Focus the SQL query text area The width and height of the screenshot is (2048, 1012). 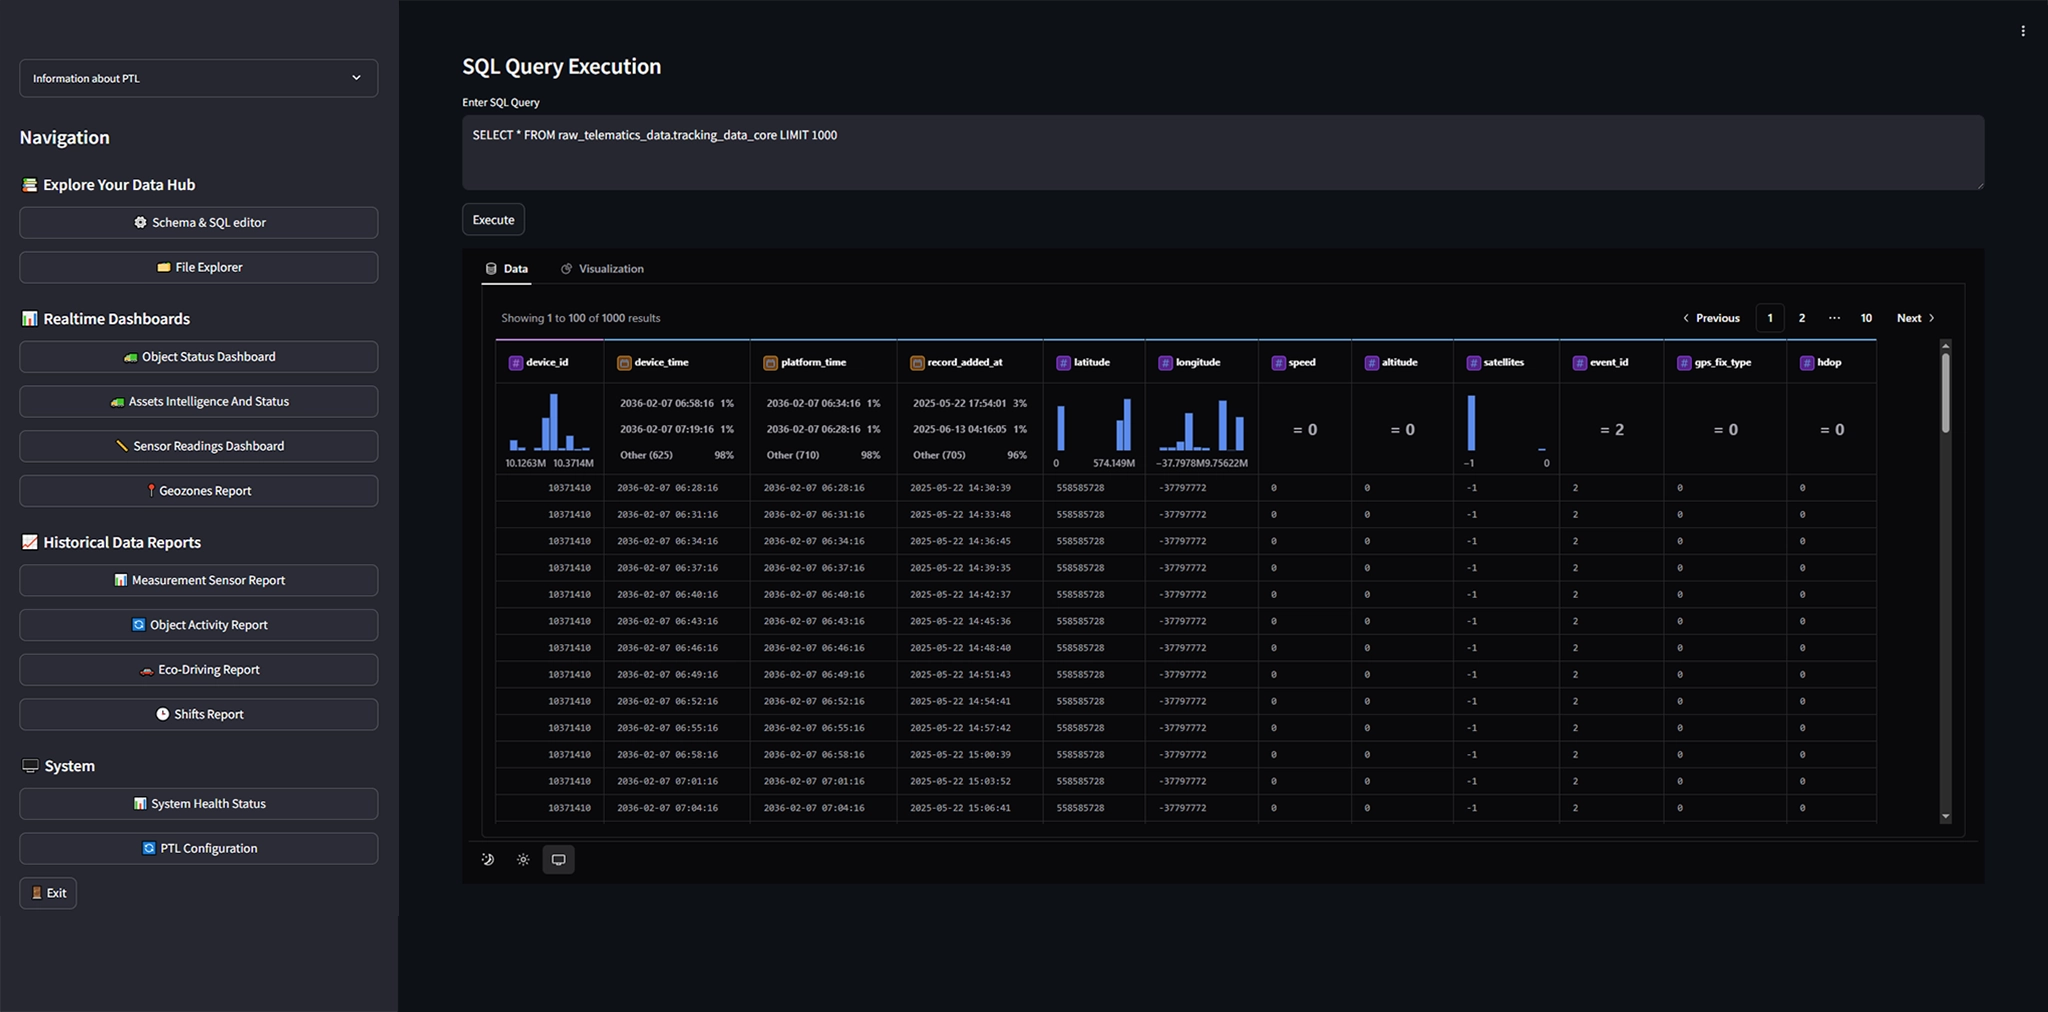(1223, 152)
